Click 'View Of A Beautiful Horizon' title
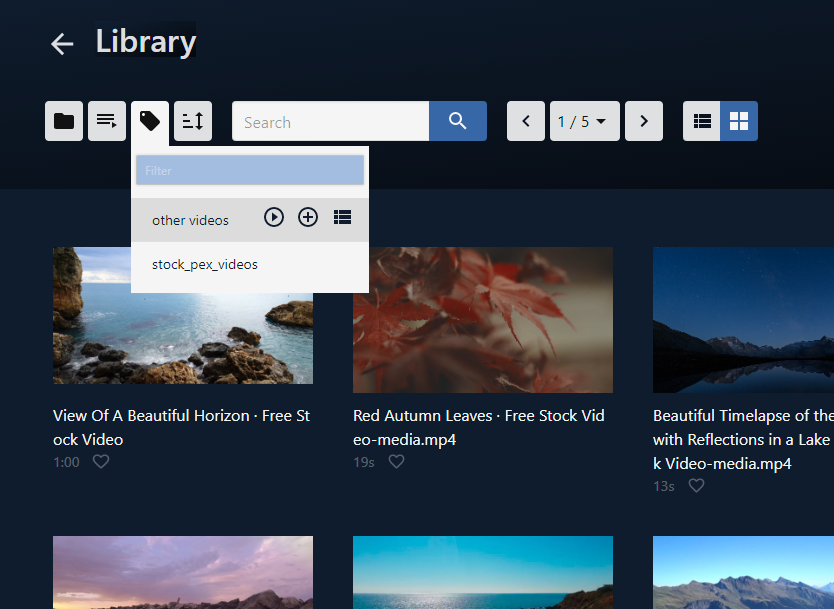Screen dimensions: 834x609 tap(181, 428)
